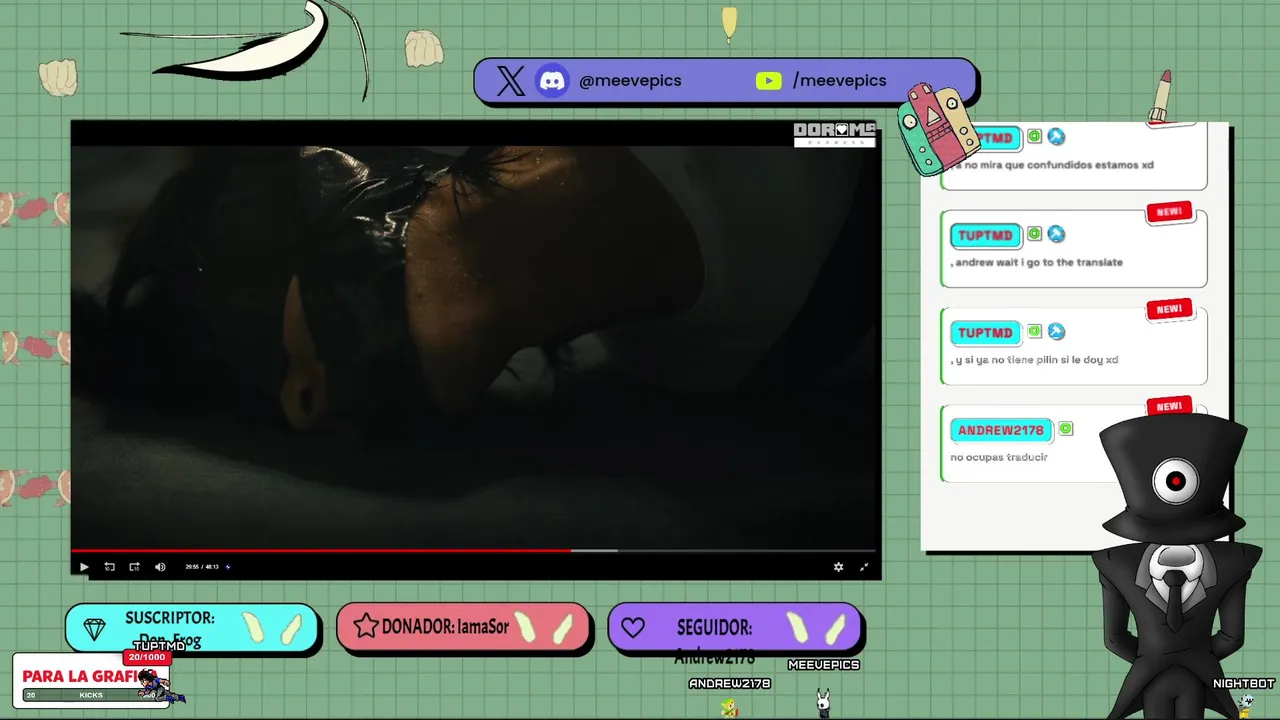The image size is (1280, 720).
Task: Click the SUSCRIPTOR: label
Action: (x=170, y=618)
